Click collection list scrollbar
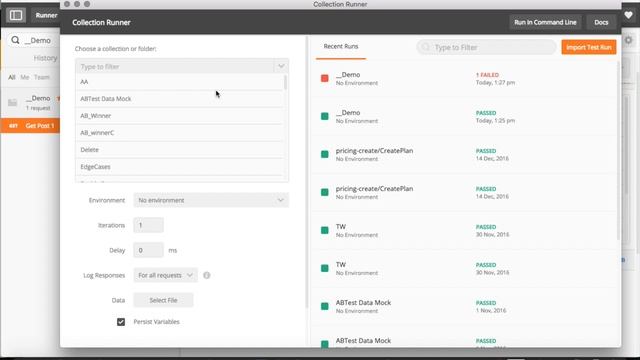Screen dimensions: 640x360 pos(285,82)
